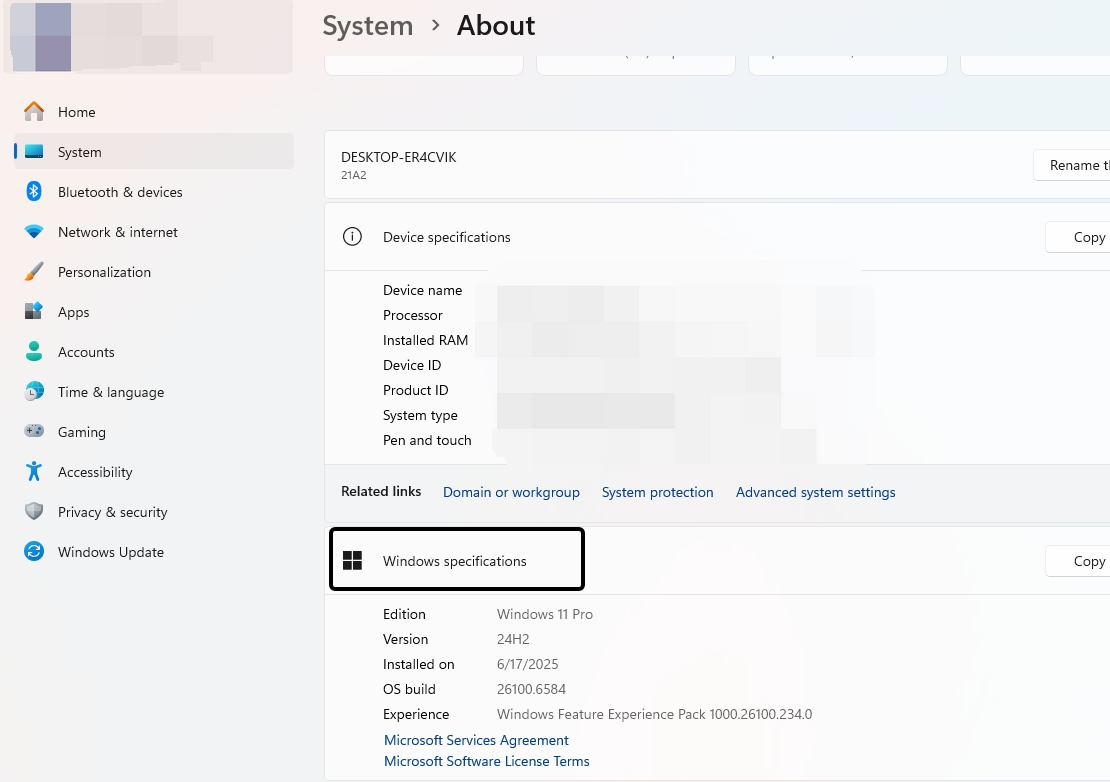Click the 6/17/2025 install date

(527, 664)
